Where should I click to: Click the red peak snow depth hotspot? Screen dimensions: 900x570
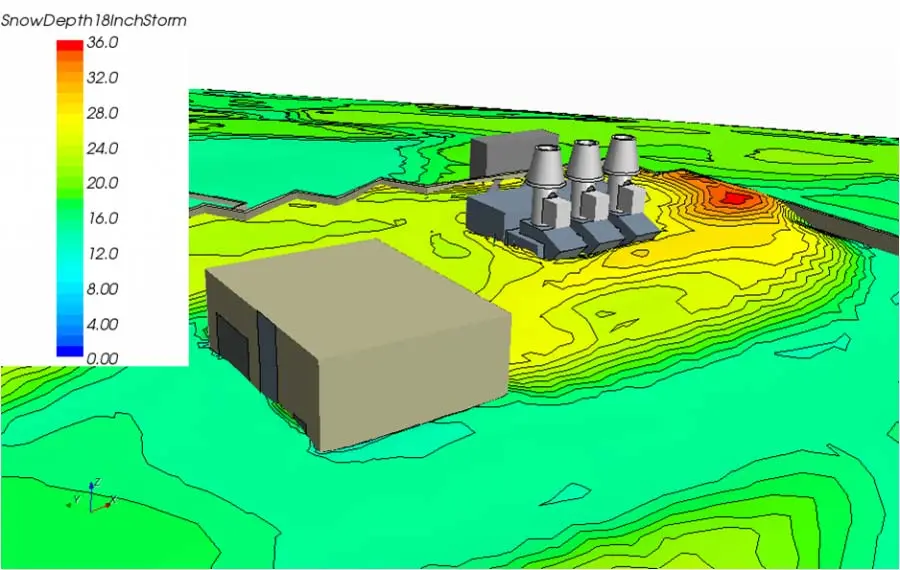click(733, 198)
